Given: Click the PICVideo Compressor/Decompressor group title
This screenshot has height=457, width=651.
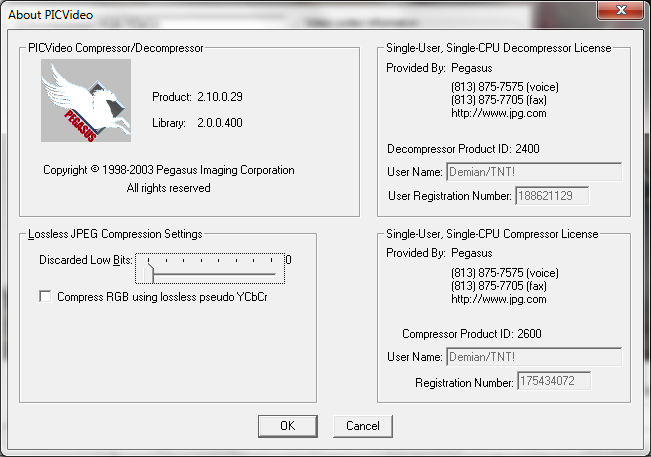Looking at the screenshot, I should (116, 48).
